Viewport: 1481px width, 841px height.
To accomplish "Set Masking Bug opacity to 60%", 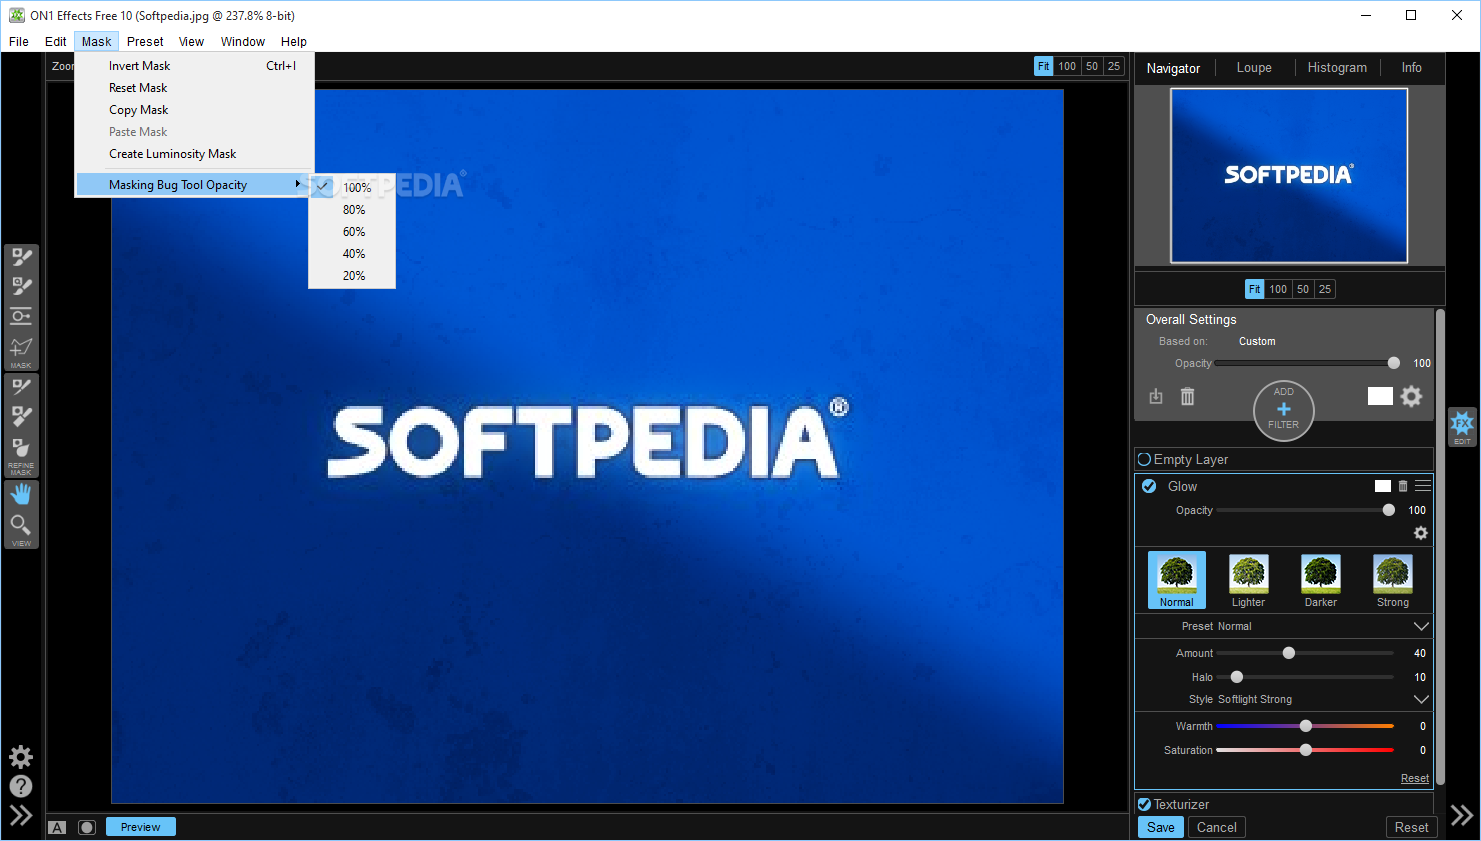I will coord(352,232).
